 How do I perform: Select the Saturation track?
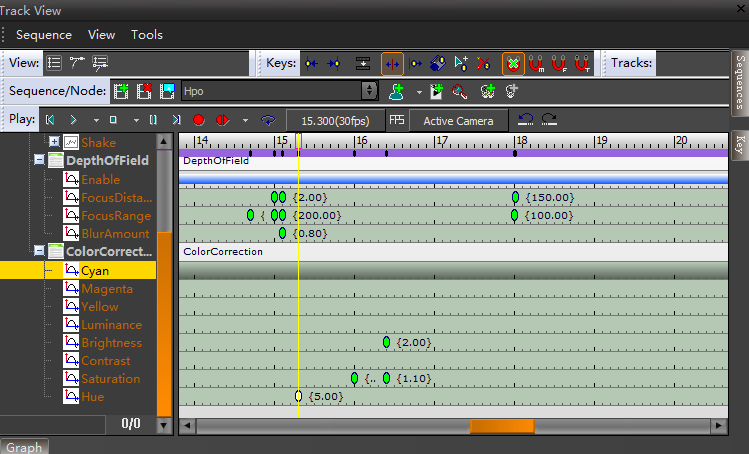(110, 379)
